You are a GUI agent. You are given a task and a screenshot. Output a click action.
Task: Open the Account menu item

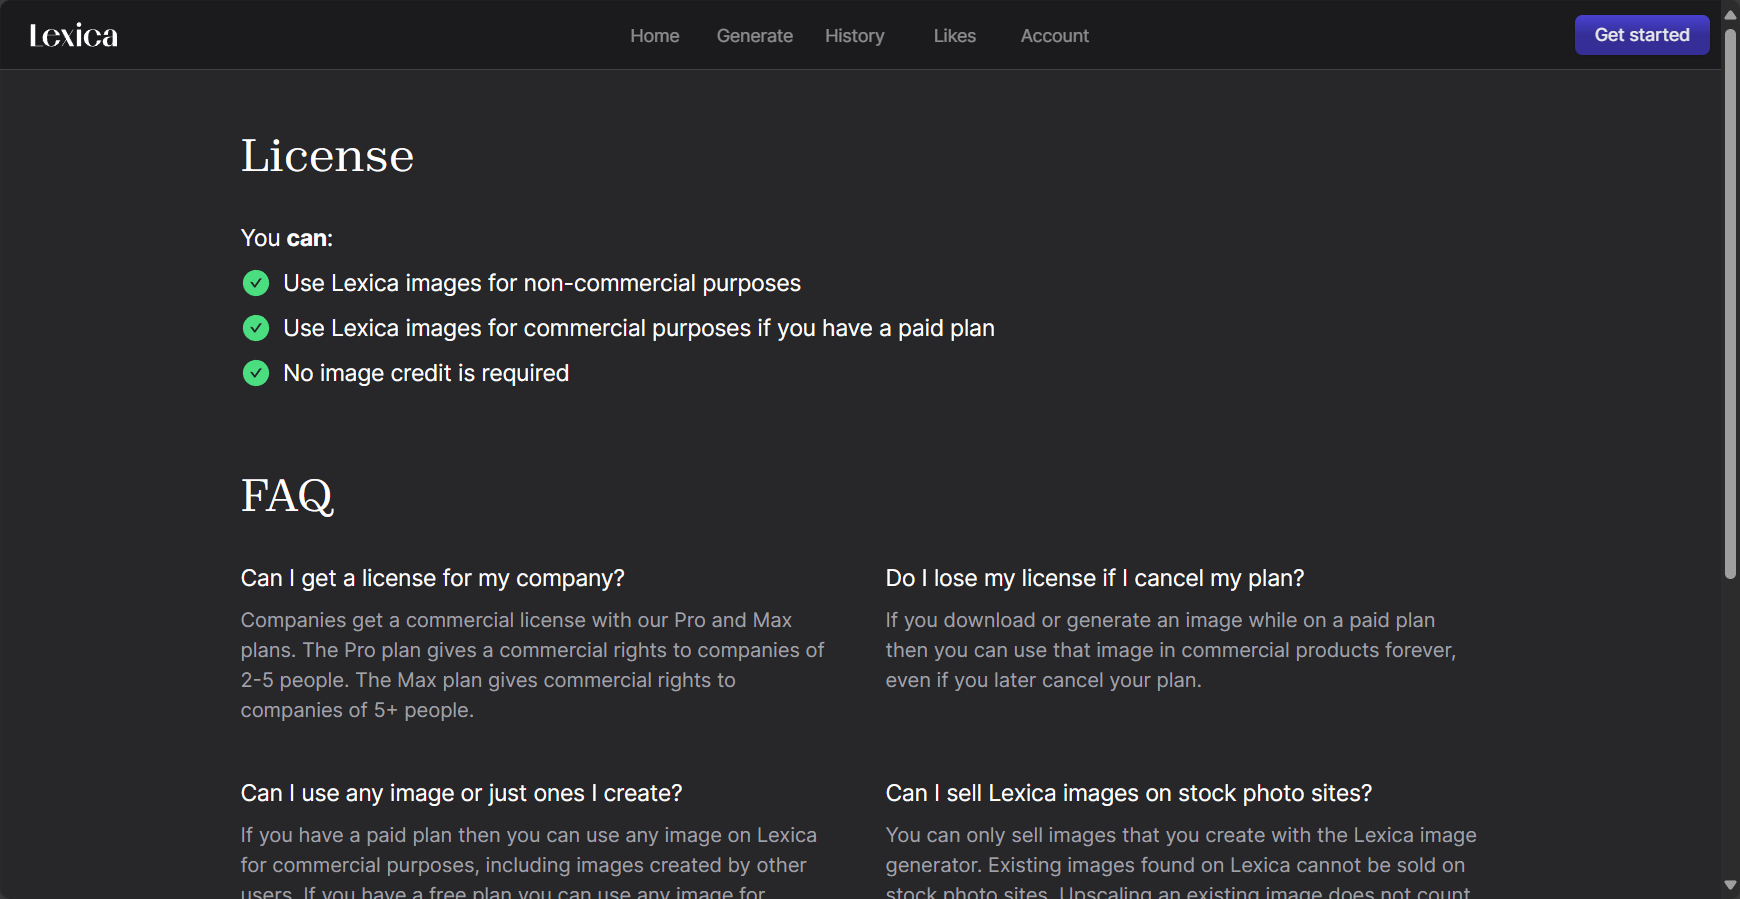coord(1055,36)
